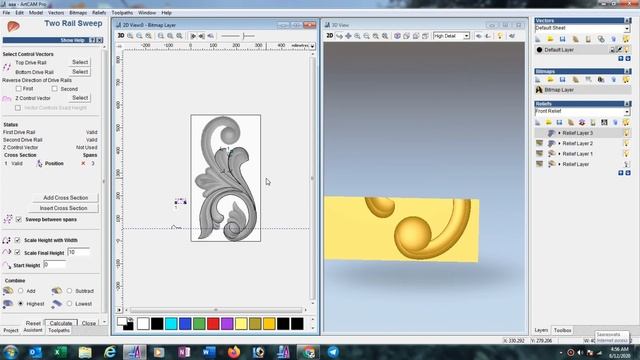This screenshot has height=360, width=640.
Task: Toggle Scale Height with Width checkbox
Action: click(18, 240)
